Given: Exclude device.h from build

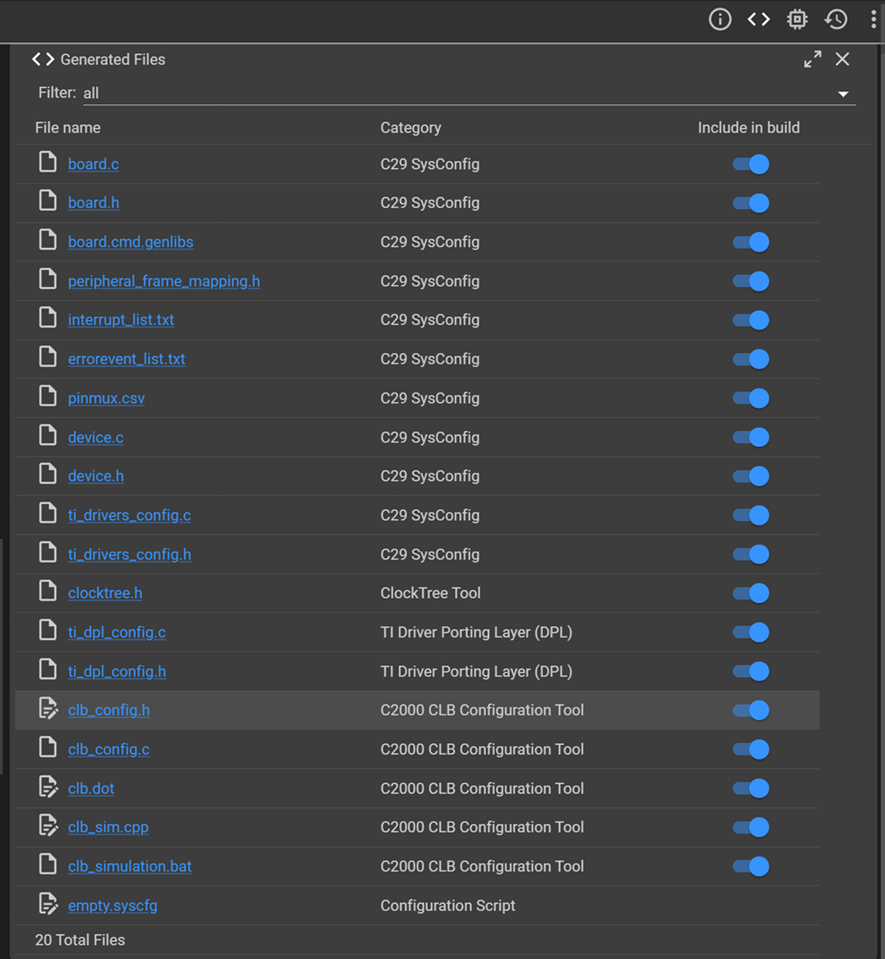Looking at the screenshot, I should pyautogui.click(x=751, y=476).
